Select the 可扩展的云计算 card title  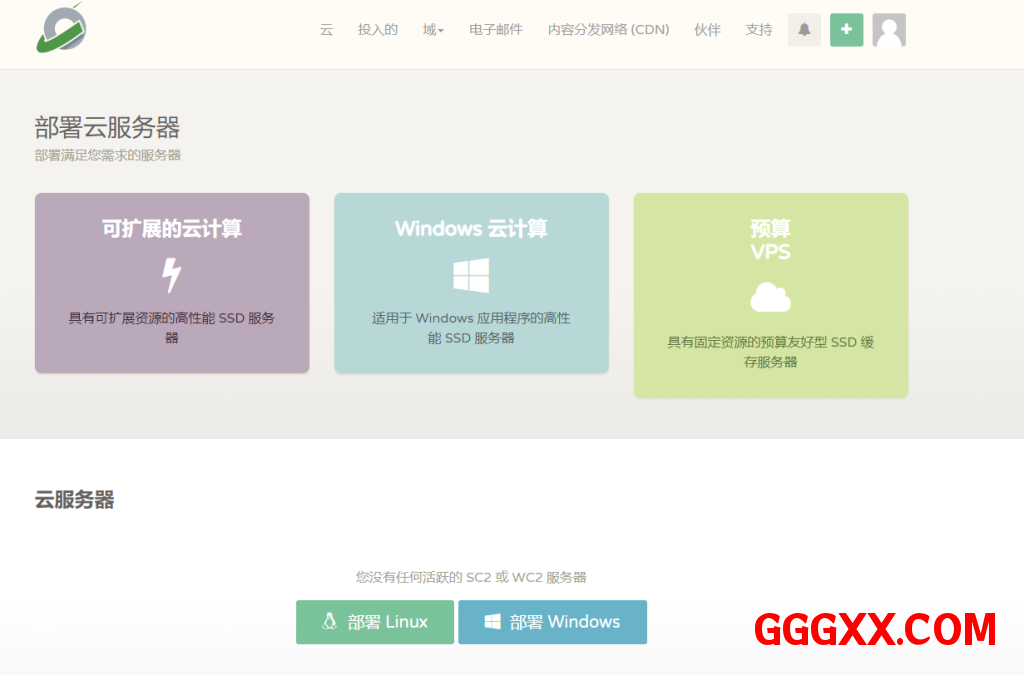pos(172,229)
